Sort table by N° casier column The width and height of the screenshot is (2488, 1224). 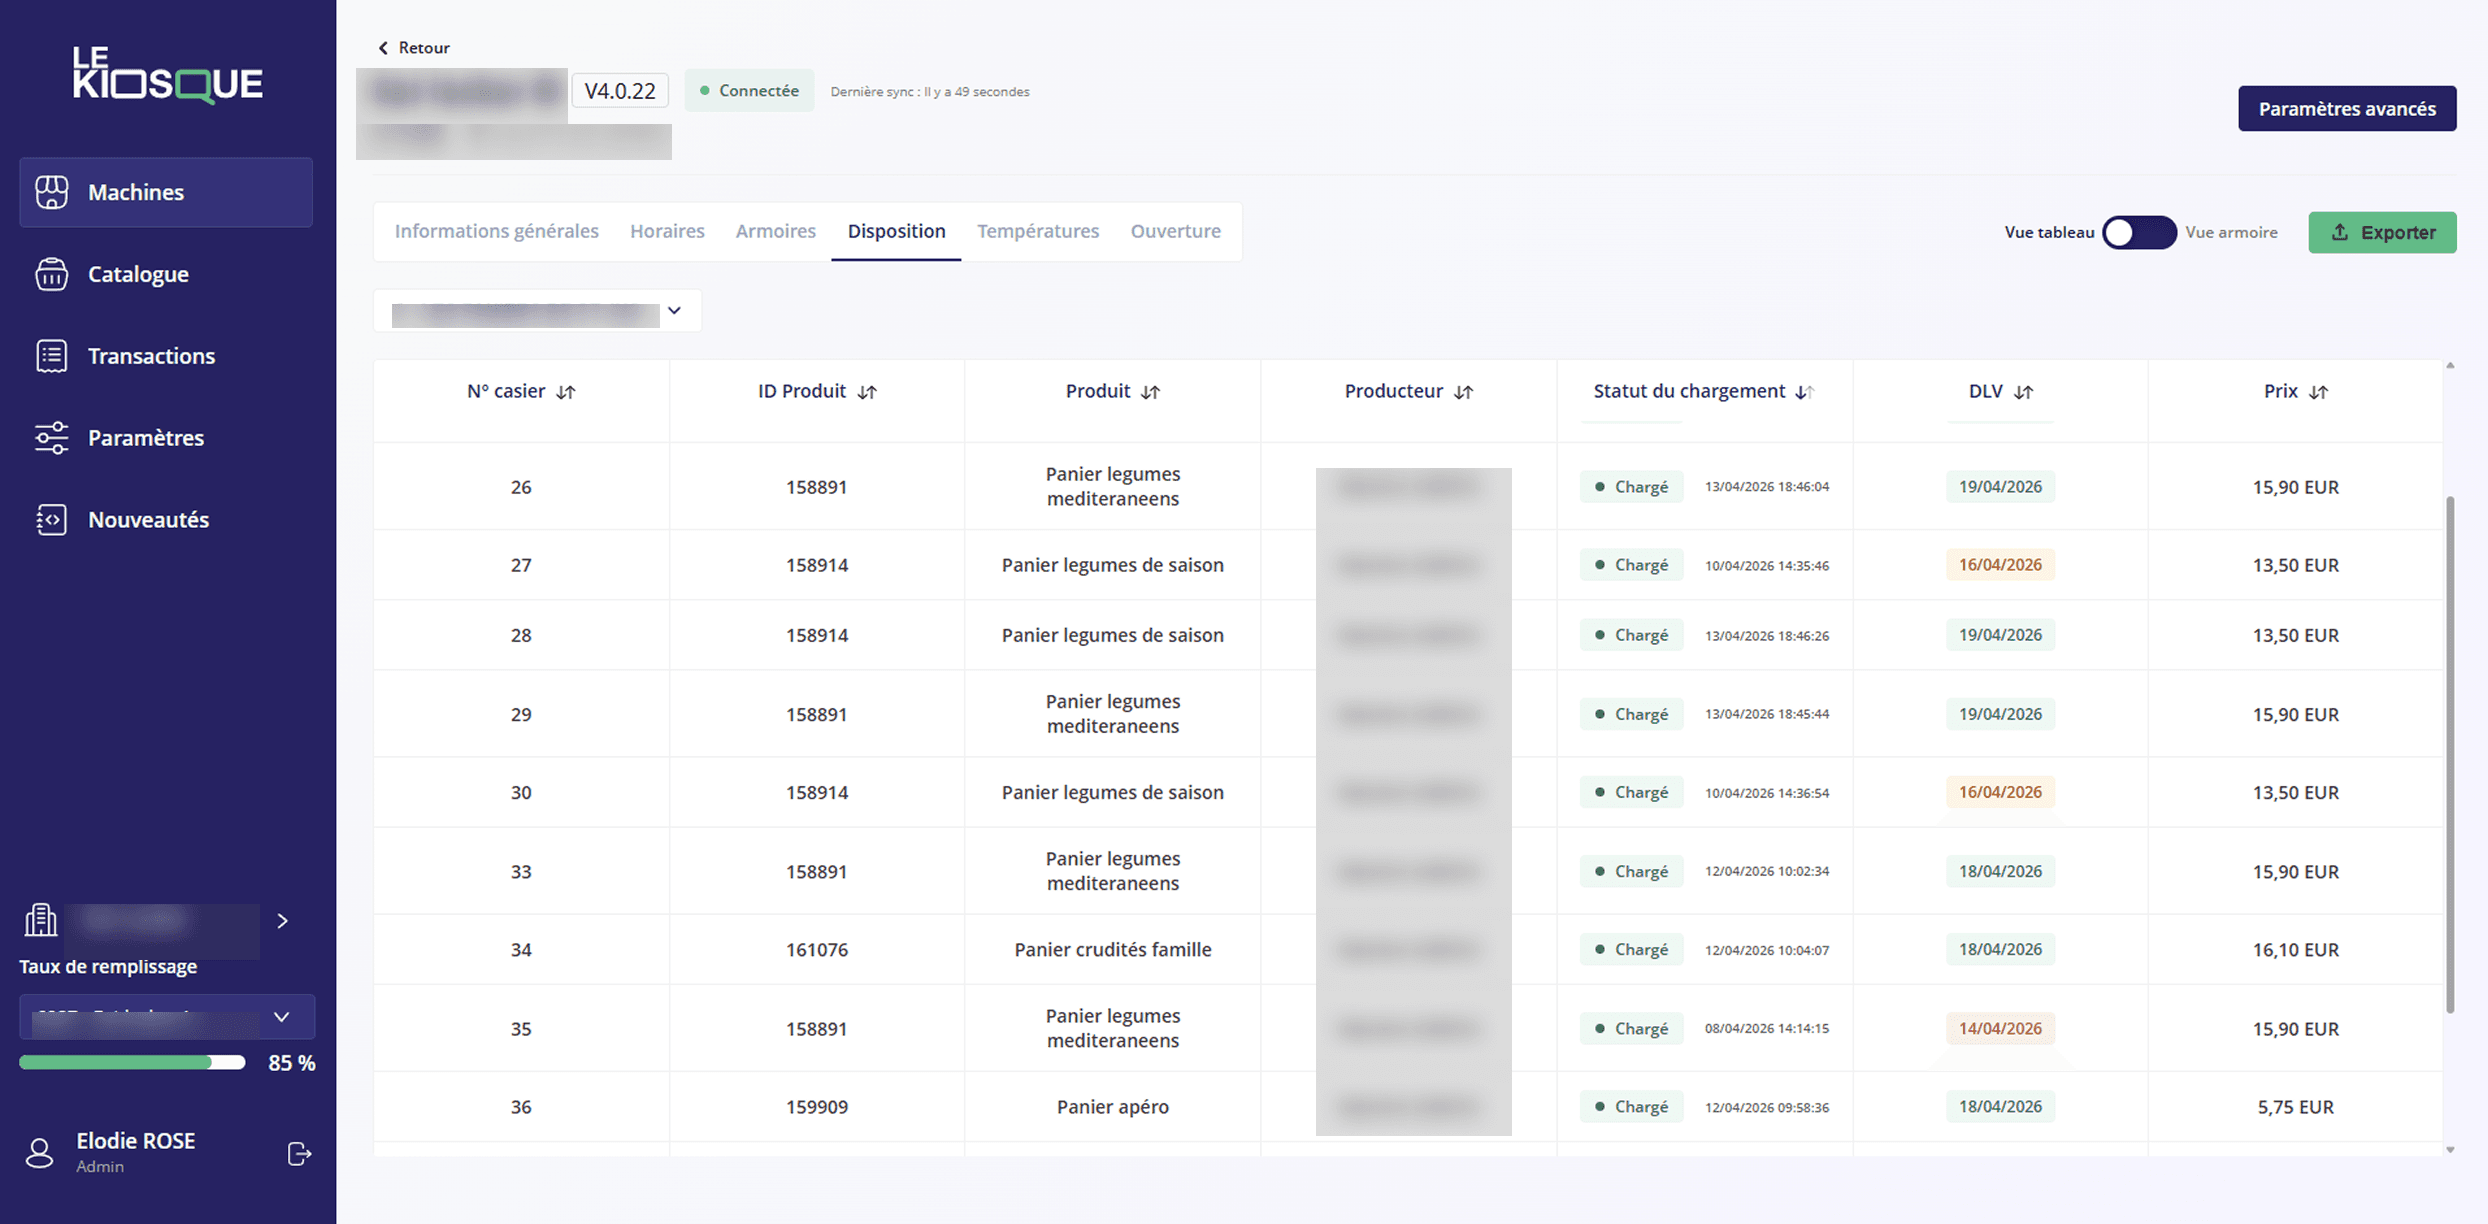[x=566, y=392]
